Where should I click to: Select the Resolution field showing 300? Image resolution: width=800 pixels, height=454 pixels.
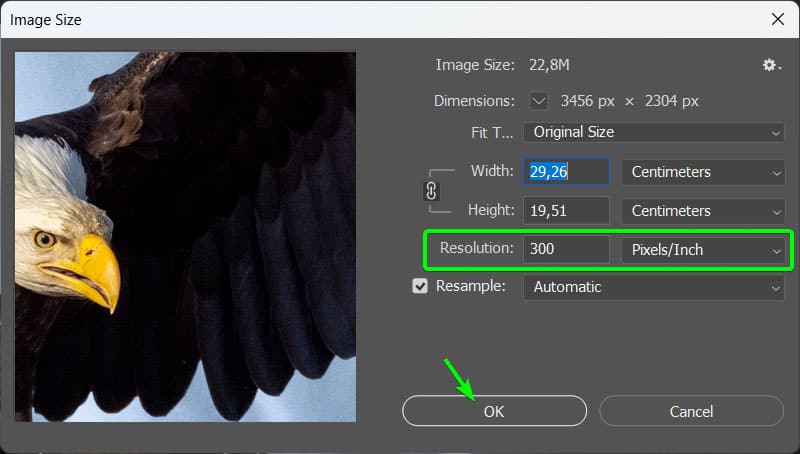[x=566, y=250]
